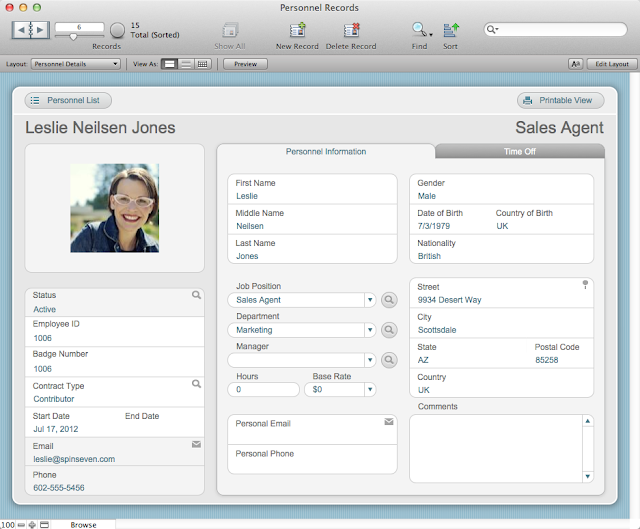Screen dimensions: 640x529
Task: Click the quick find magnifier icon
Action: coord(491,29)
